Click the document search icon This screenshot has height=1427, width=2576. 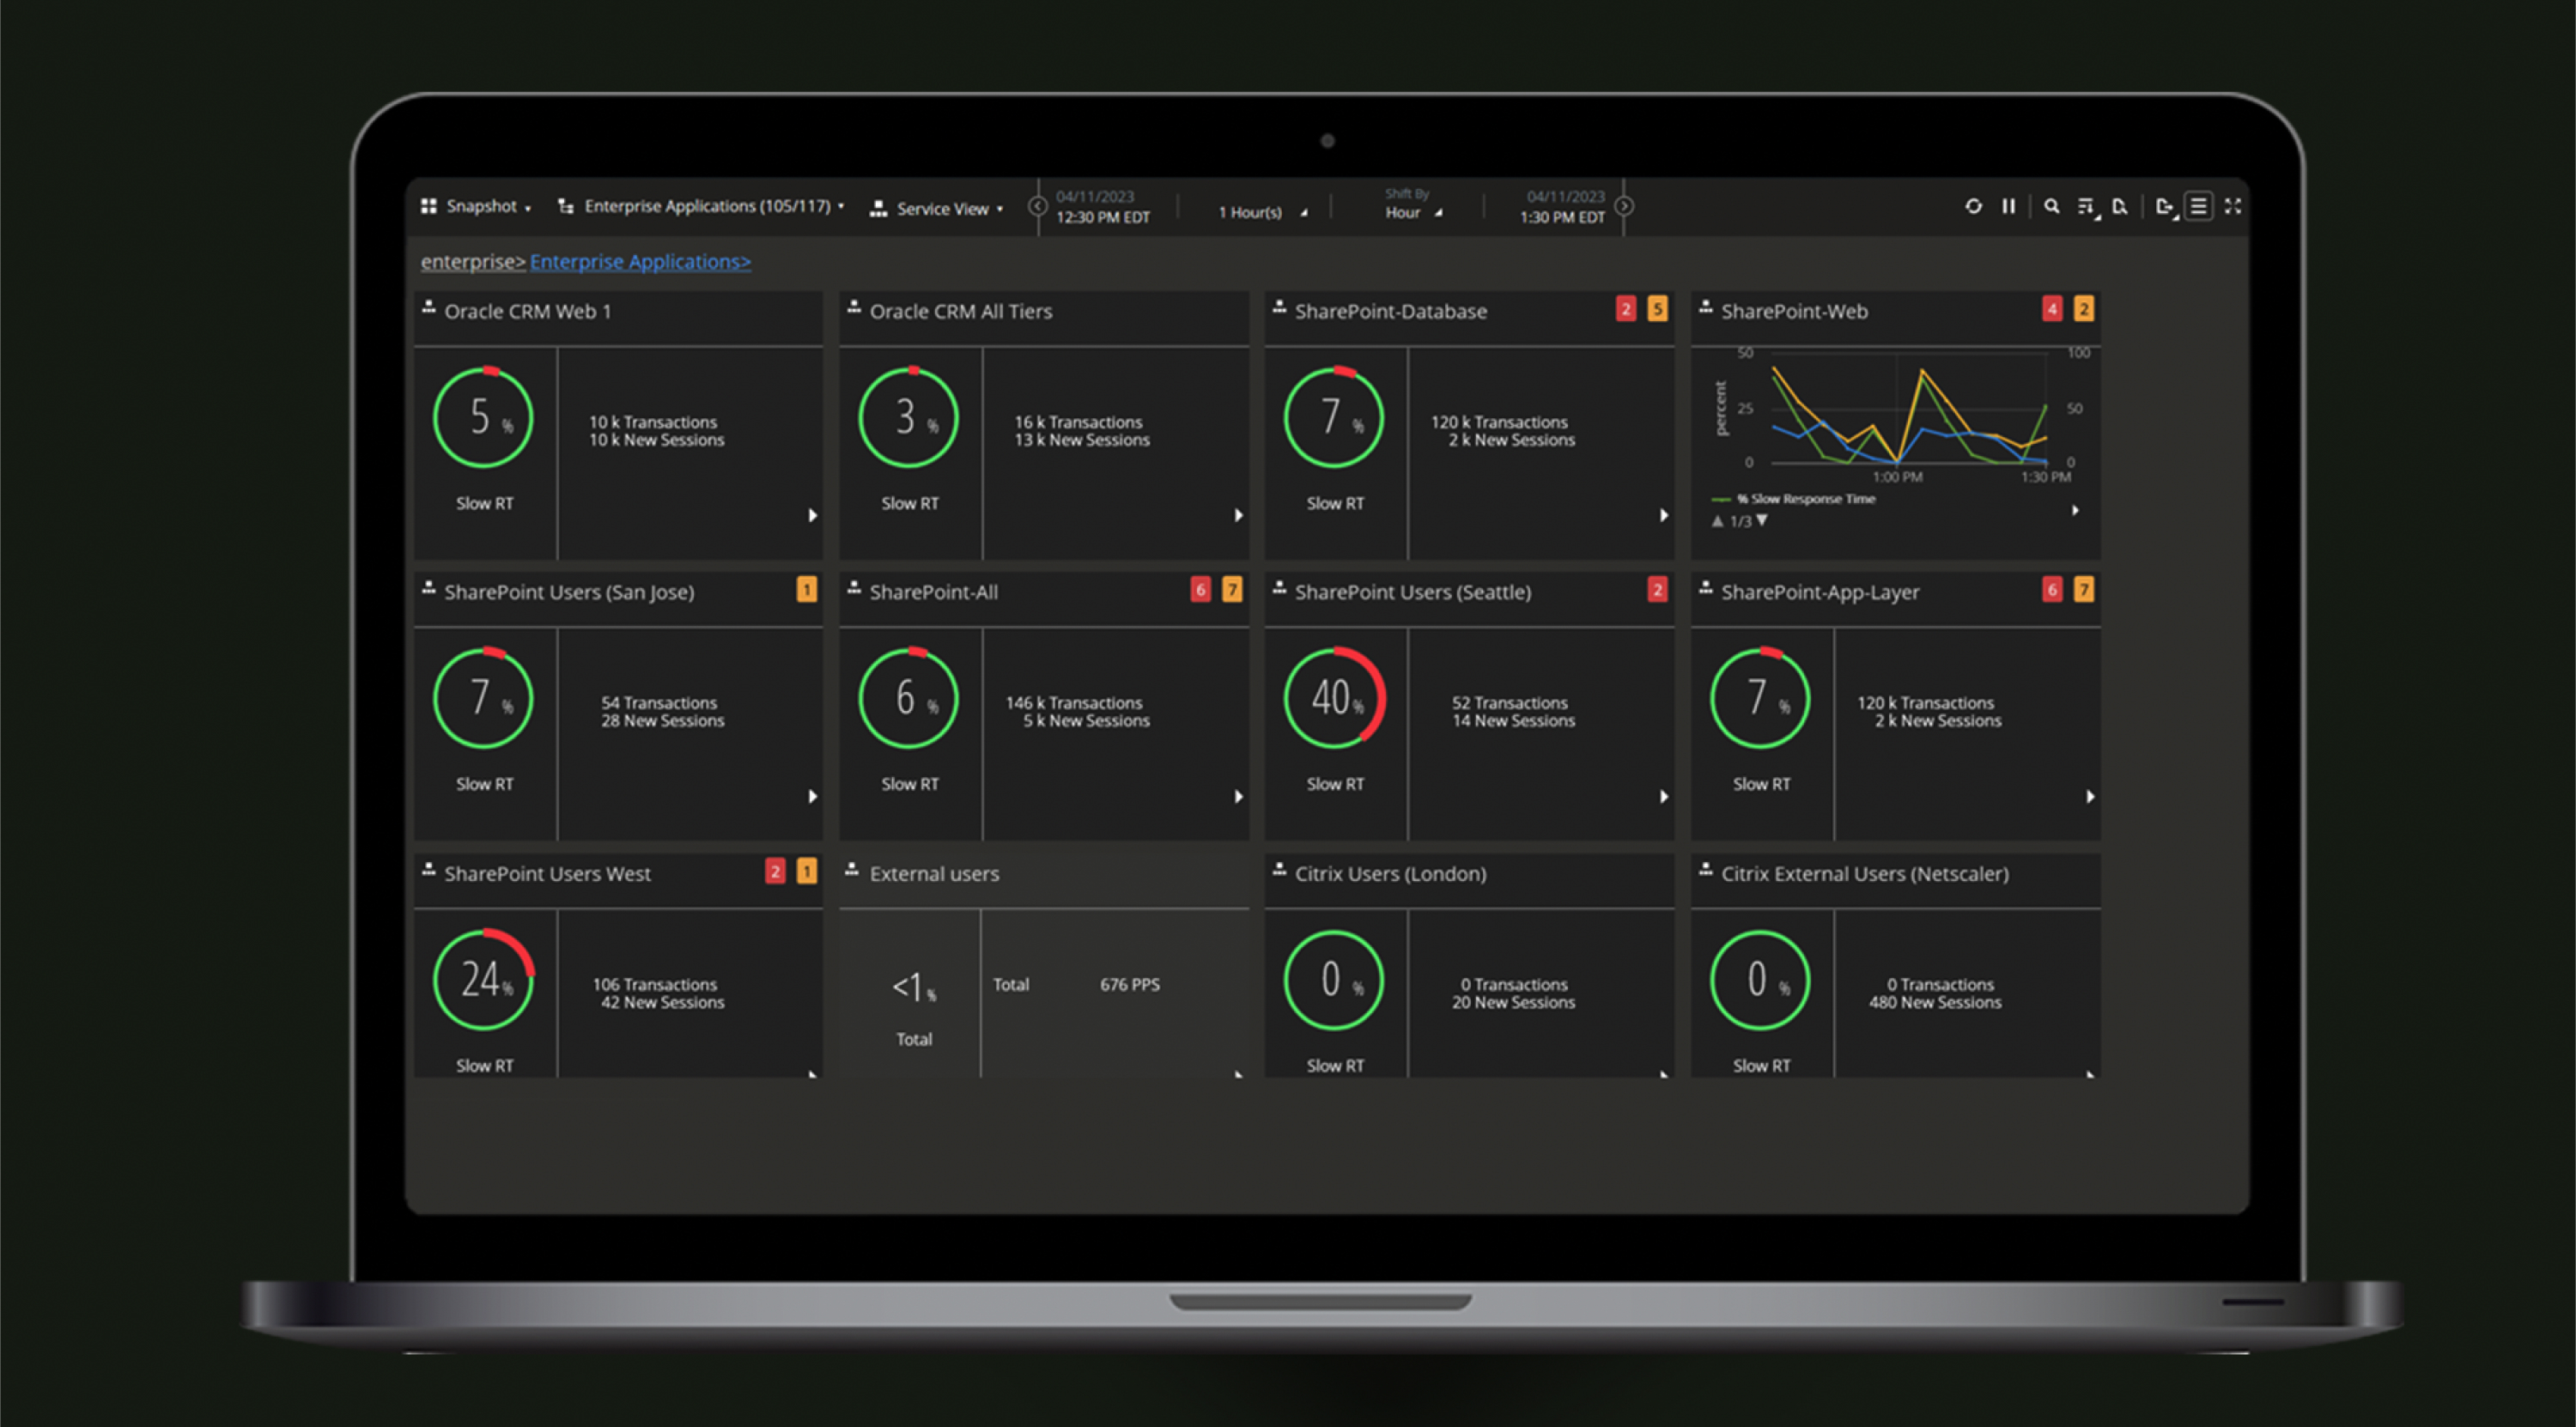point(2119,207)
